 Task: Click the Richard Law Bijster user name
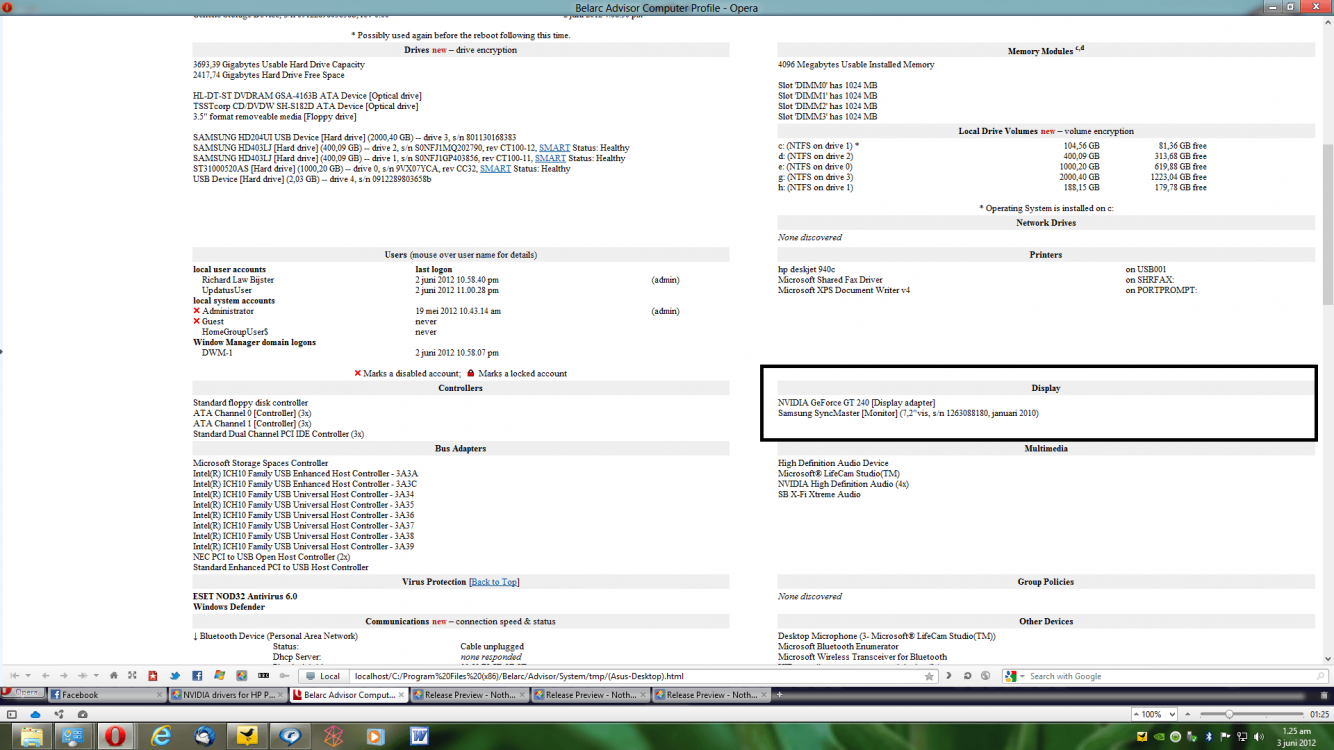click(x=238, y=280)
